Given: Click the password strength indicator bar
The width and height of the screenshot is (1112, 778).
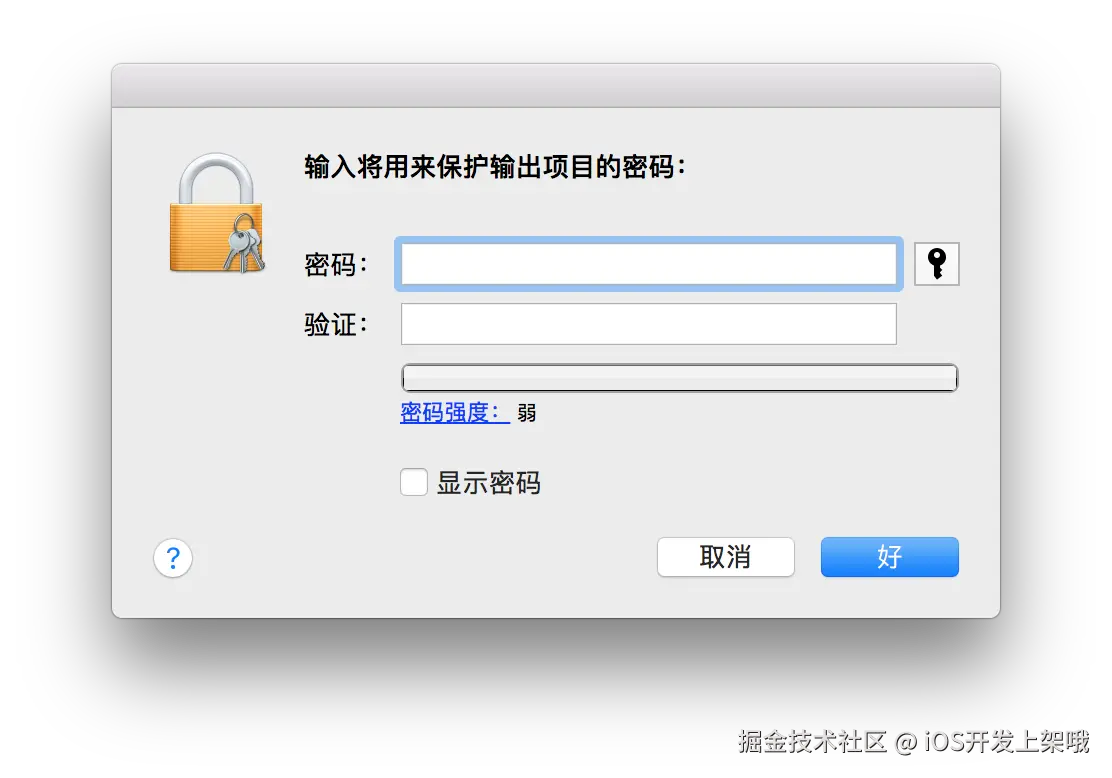Looking at the screenshot, I should (679, 377).
